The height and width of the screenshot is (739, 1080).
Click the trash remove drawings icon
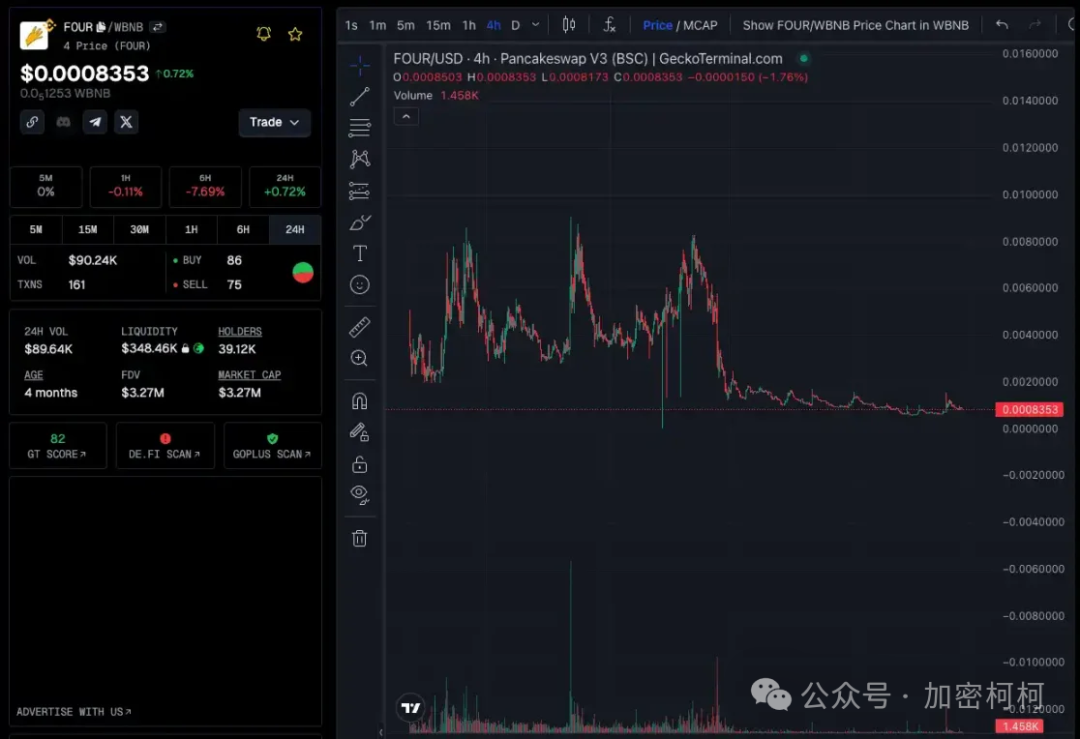click(360, 538)
